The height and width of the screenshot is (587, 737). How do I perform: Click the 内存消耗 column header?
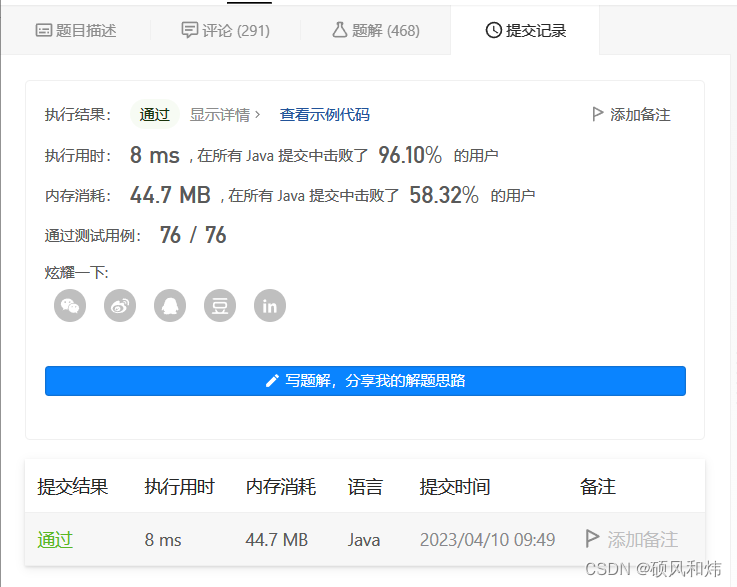tap(281, 487)
